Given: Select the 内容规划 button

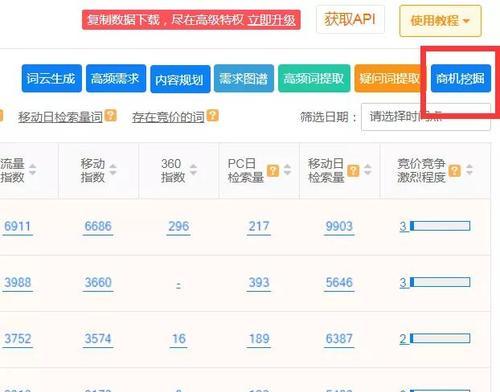Looking at the screenshot, I should tap(180, 79).
